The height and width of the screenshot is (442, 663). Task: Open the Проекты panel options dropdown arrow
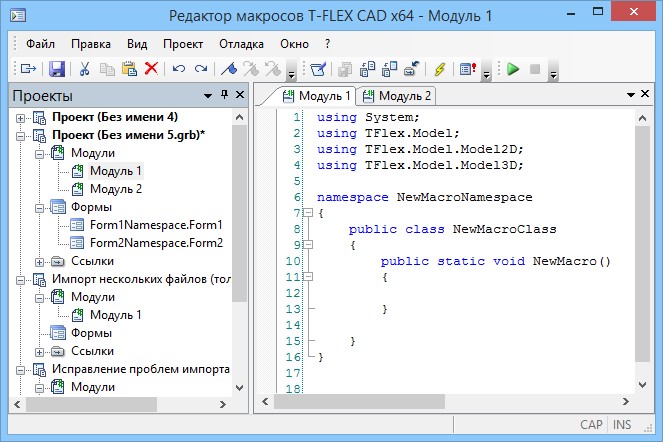[208, 96]
